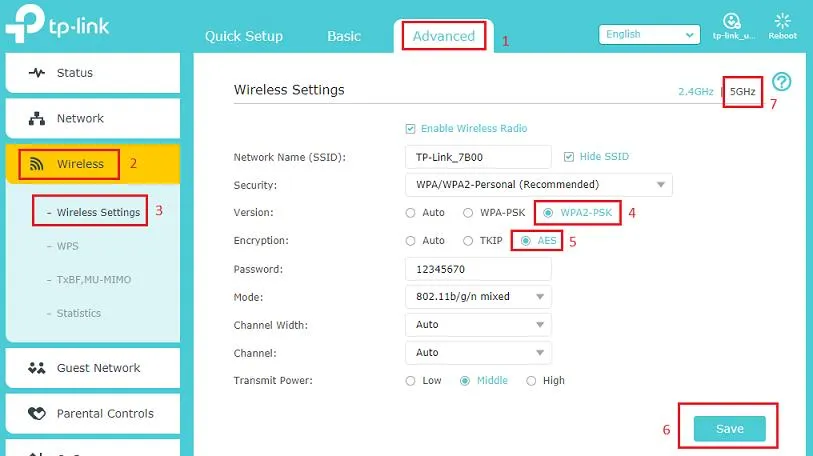The height and width of the screenshot is (456, 813).
Task: Switch to Advanced tab
Action: tap(444, 36)
